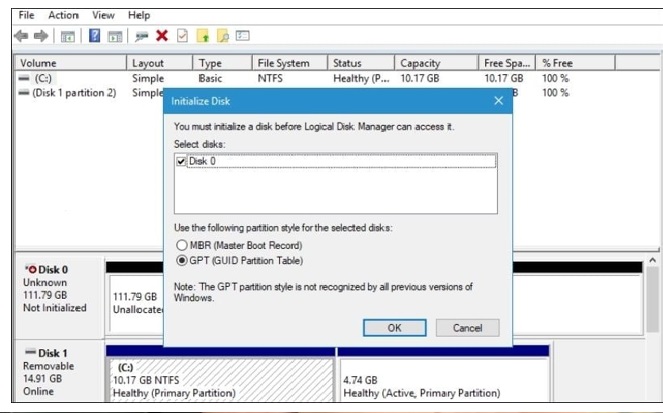Open Help using the blue question mark icon
The height and width of the screenshot is (413, 663).
click(94, 36)
